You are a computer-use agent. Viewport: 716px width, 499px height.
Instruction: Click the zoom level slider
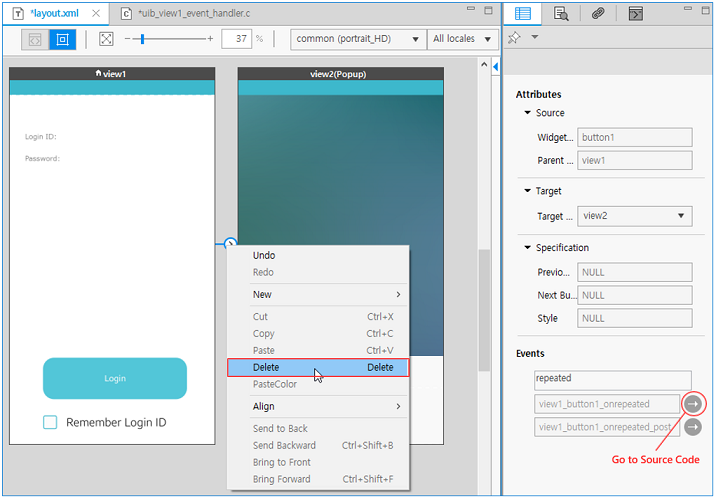143,39
